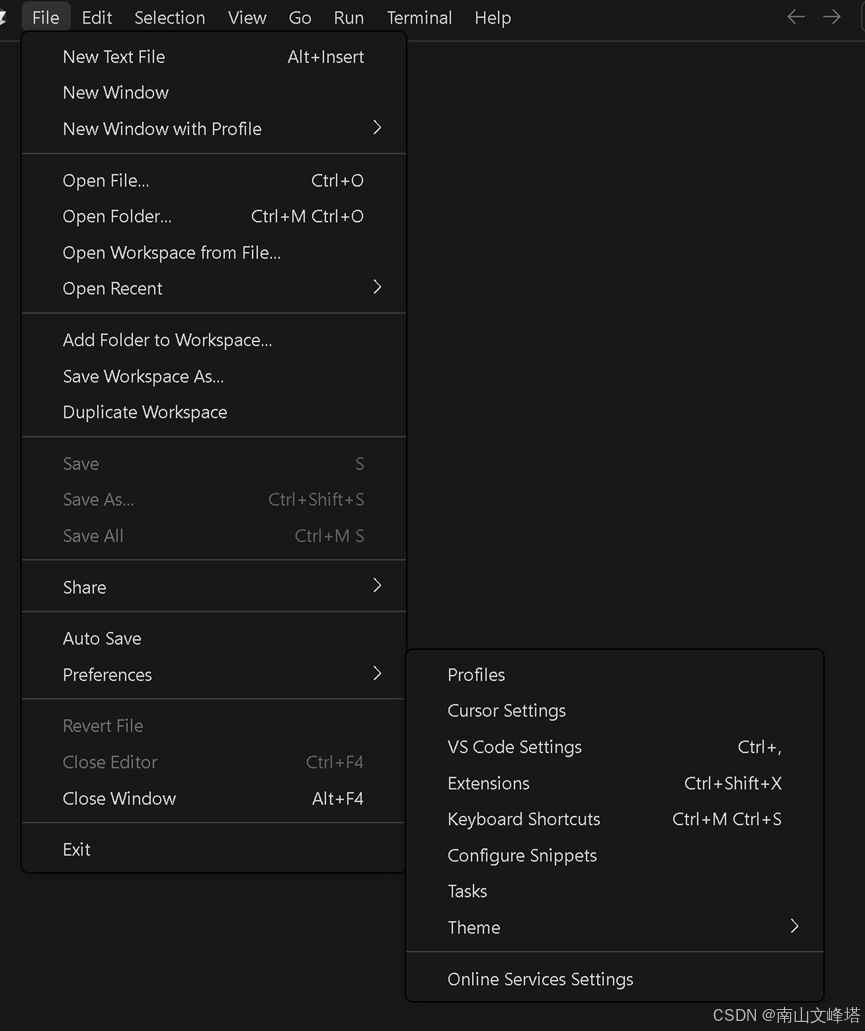The width and height of the screenshot is (865, 1031).
Task: Click the navigate back arrow
Action: pos(796,17)
